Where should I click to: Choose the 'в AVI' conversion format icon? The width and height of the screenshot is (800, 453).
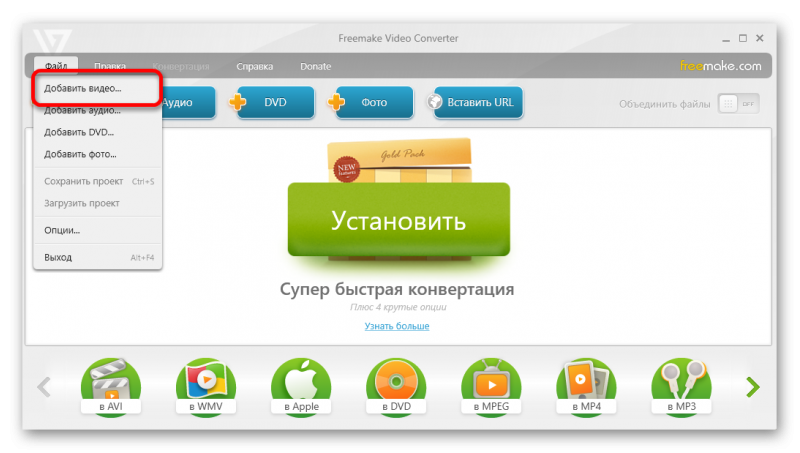pyautogui.click(x=111, y=388)
